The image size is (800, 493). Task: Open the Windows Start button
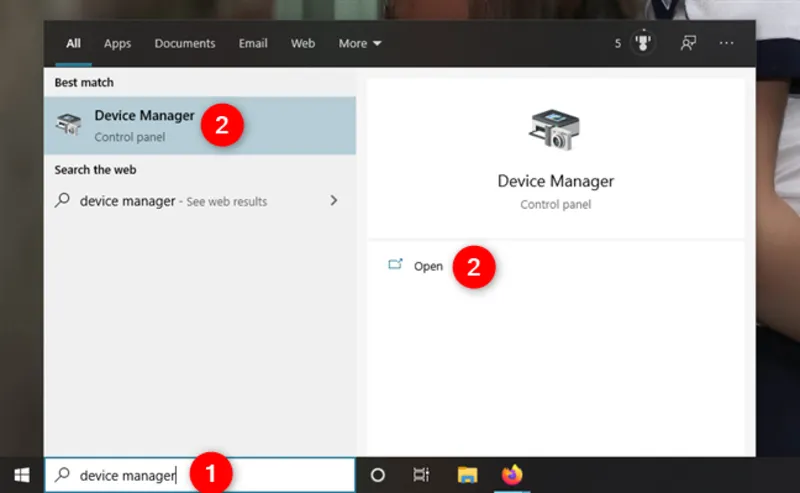click(x=21, y=475)
